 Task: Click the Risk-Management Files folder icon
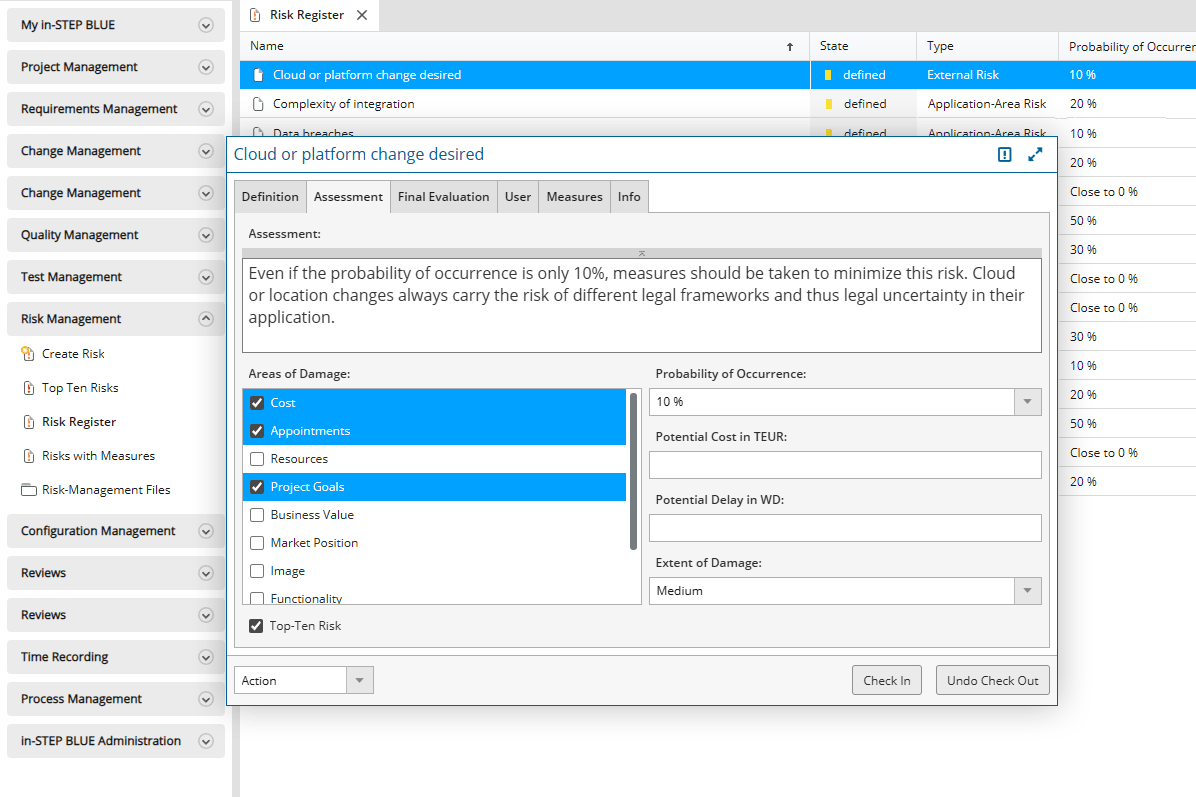click(x=28, y=490)
